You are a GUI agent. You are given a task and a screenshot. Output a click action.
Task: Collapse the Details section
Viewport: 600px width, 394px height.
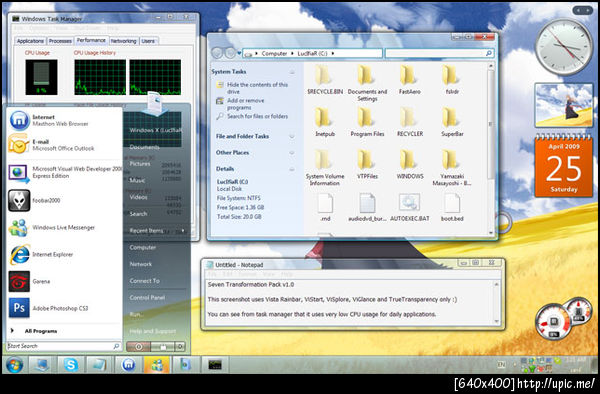[x=292, y=169]
